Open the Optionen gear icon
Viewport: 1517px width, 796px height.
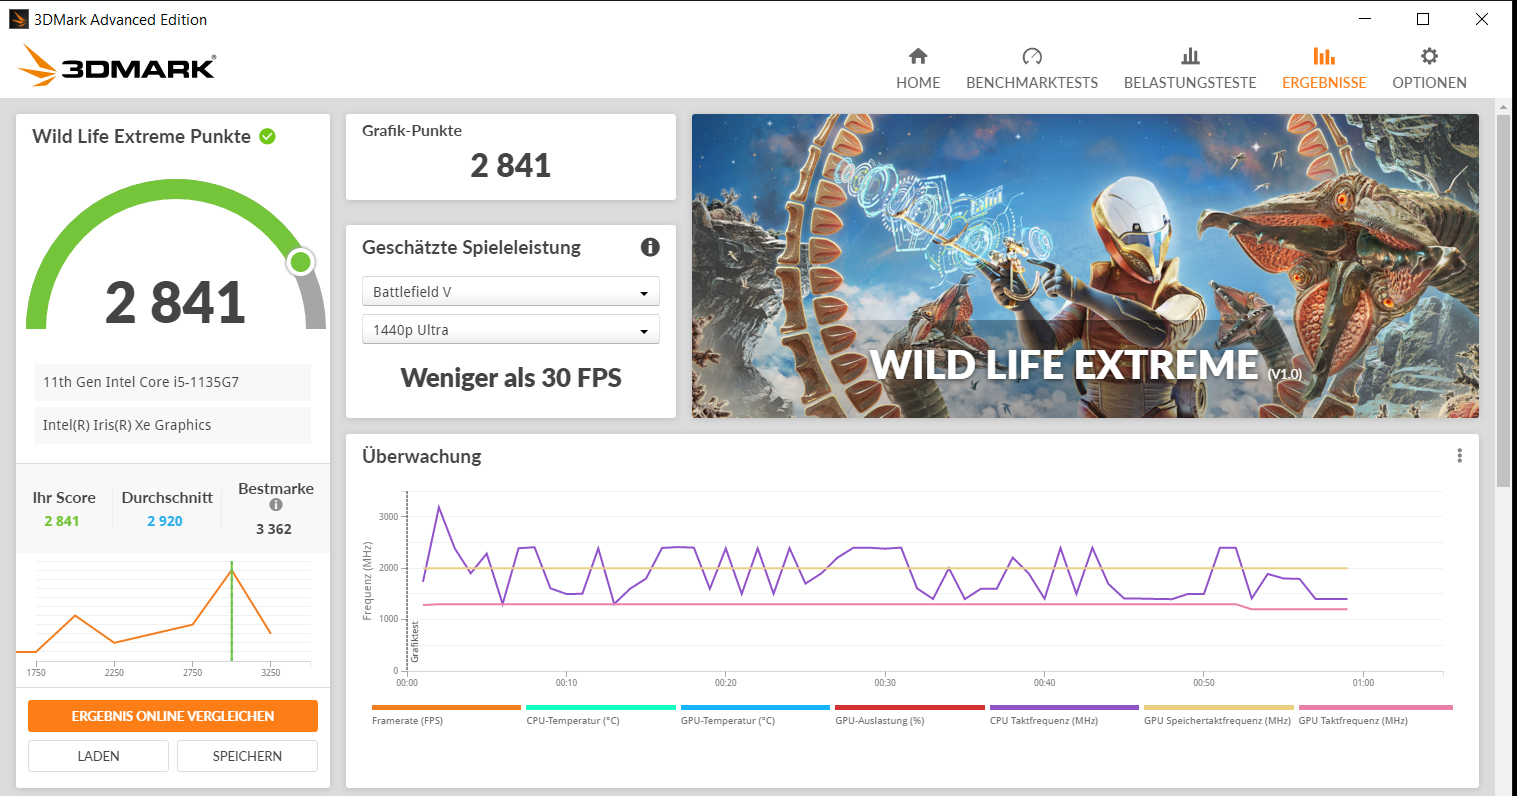[1429, 56]
